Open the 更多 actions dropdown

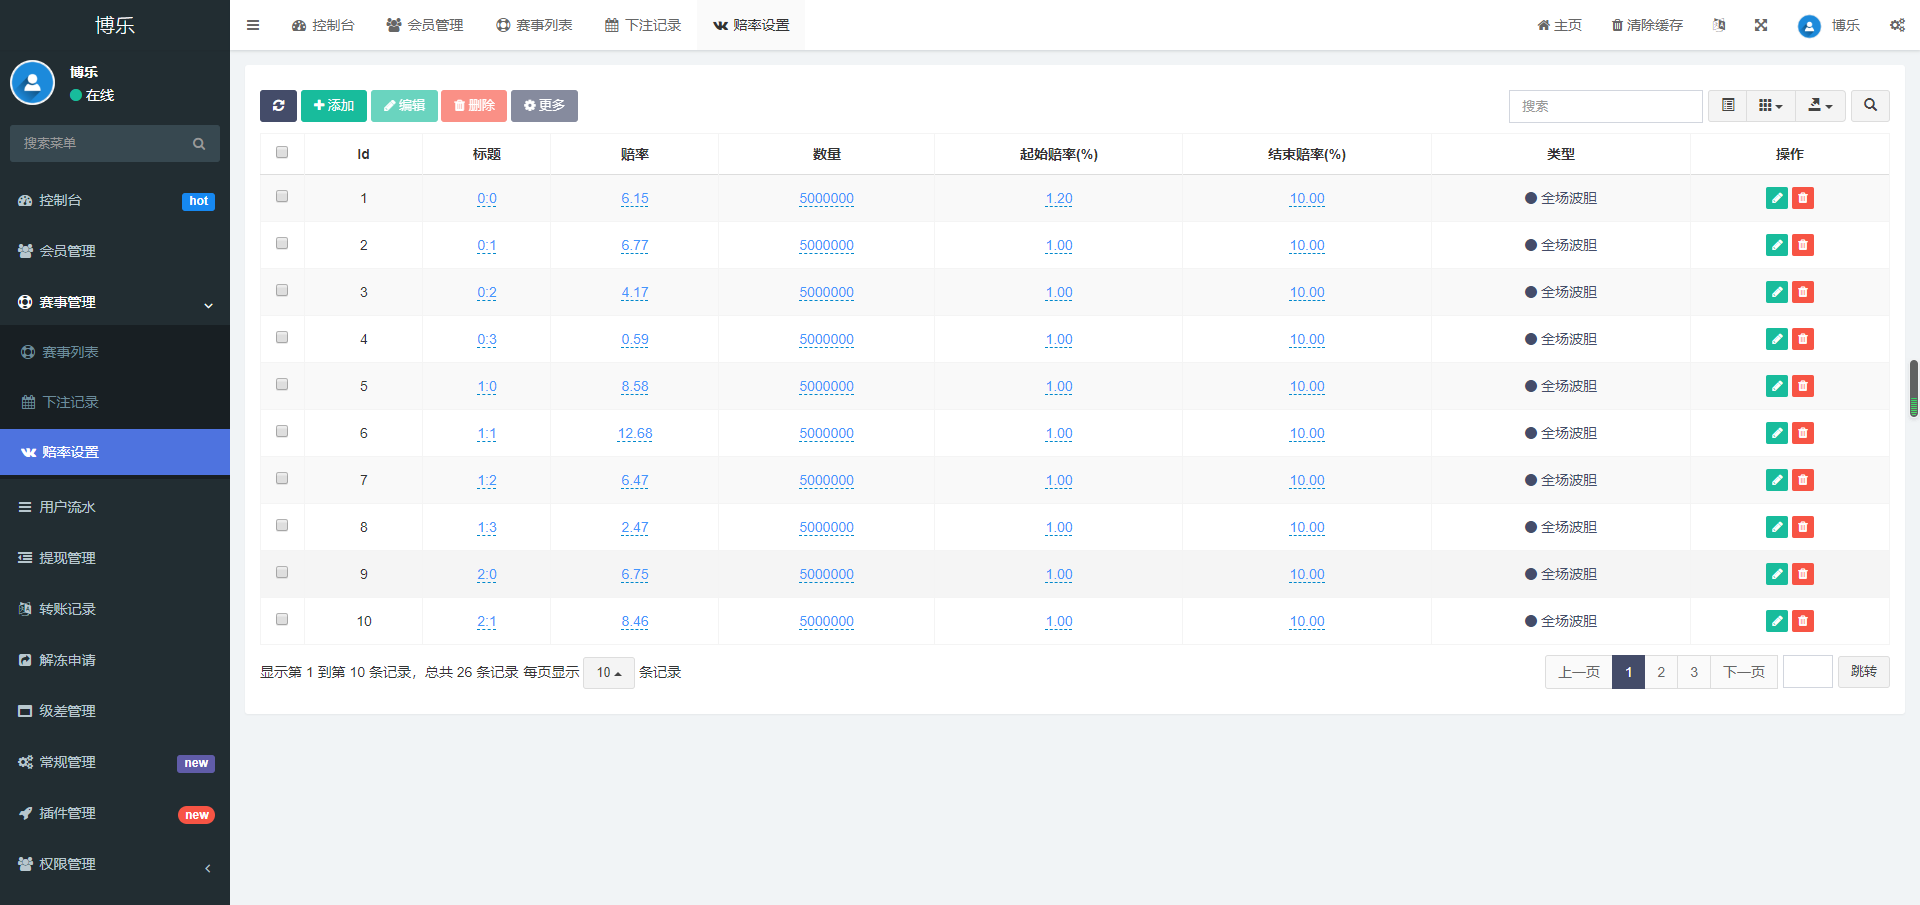tap(544, 106)
